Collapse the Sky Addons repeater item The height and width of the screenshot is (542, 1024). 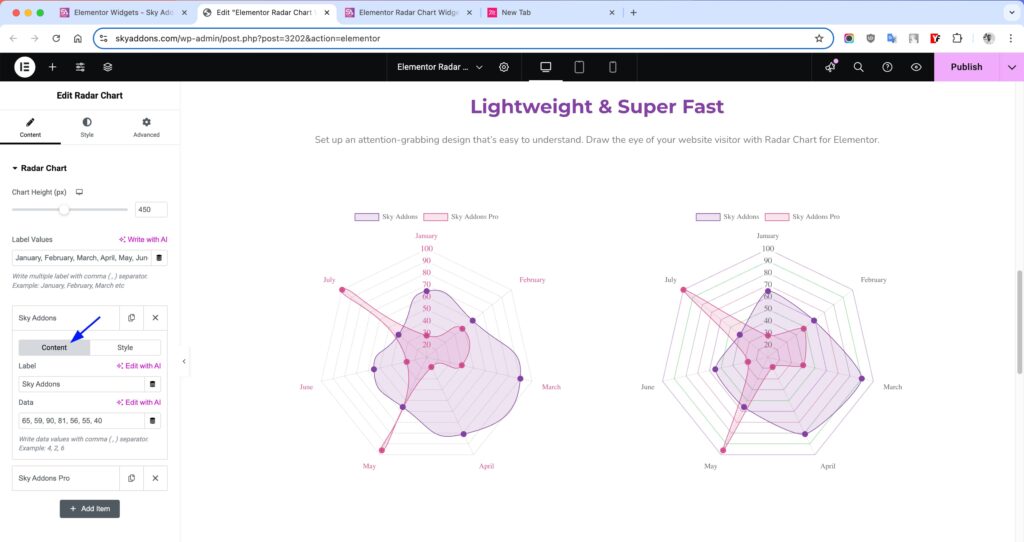(65, 318)
